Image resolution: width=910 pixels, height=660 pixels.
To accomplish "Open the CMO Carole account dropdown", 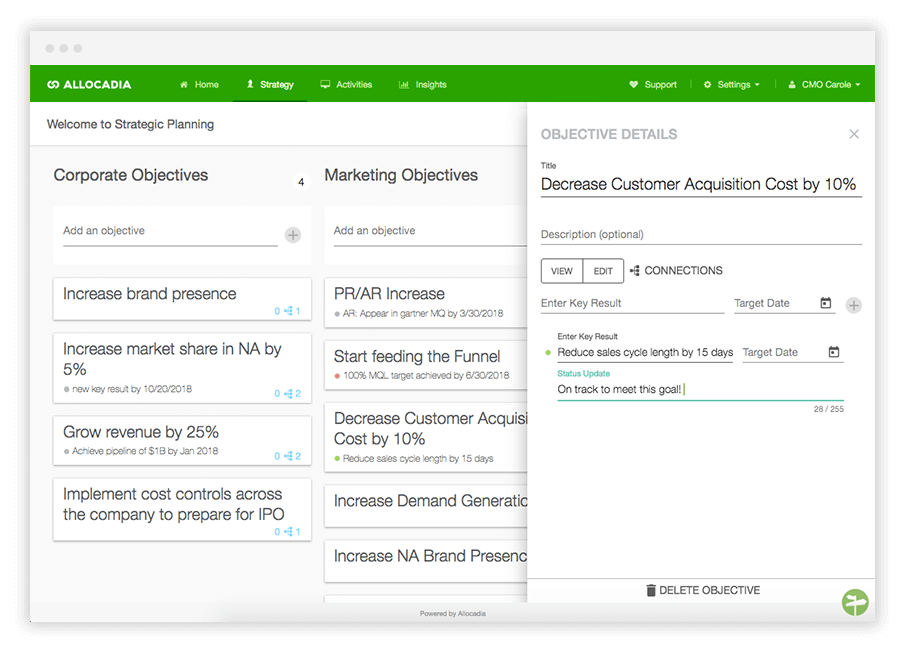I will 824,84.
